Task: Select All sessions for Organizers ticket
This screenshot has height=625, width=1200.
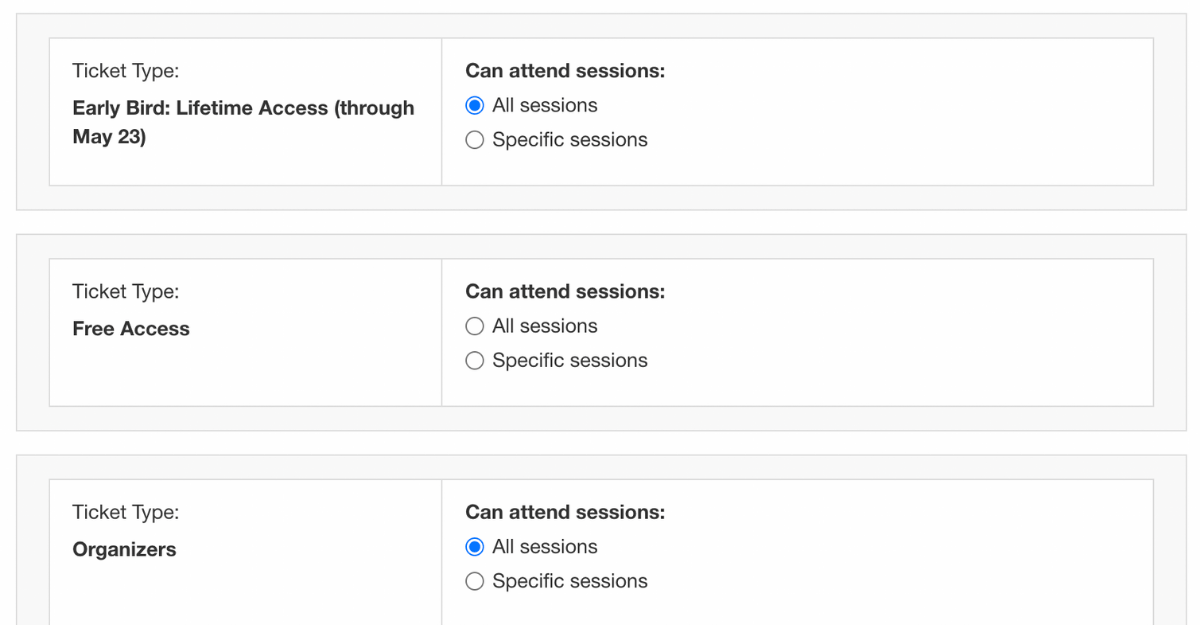Action: (474, 547)
